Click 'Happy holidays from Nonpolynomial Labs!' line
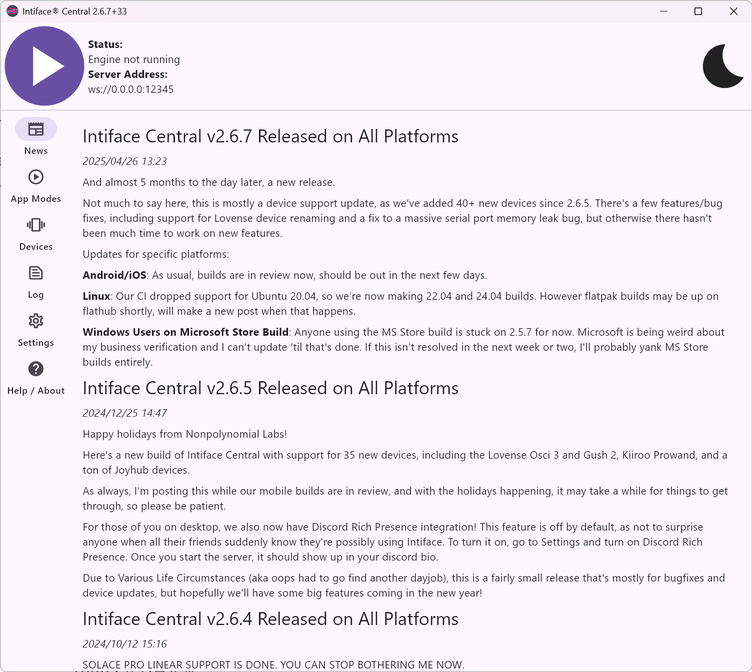The height and width of the screenshot is (672, 752). pyautogui.click(x=185, y=434)
